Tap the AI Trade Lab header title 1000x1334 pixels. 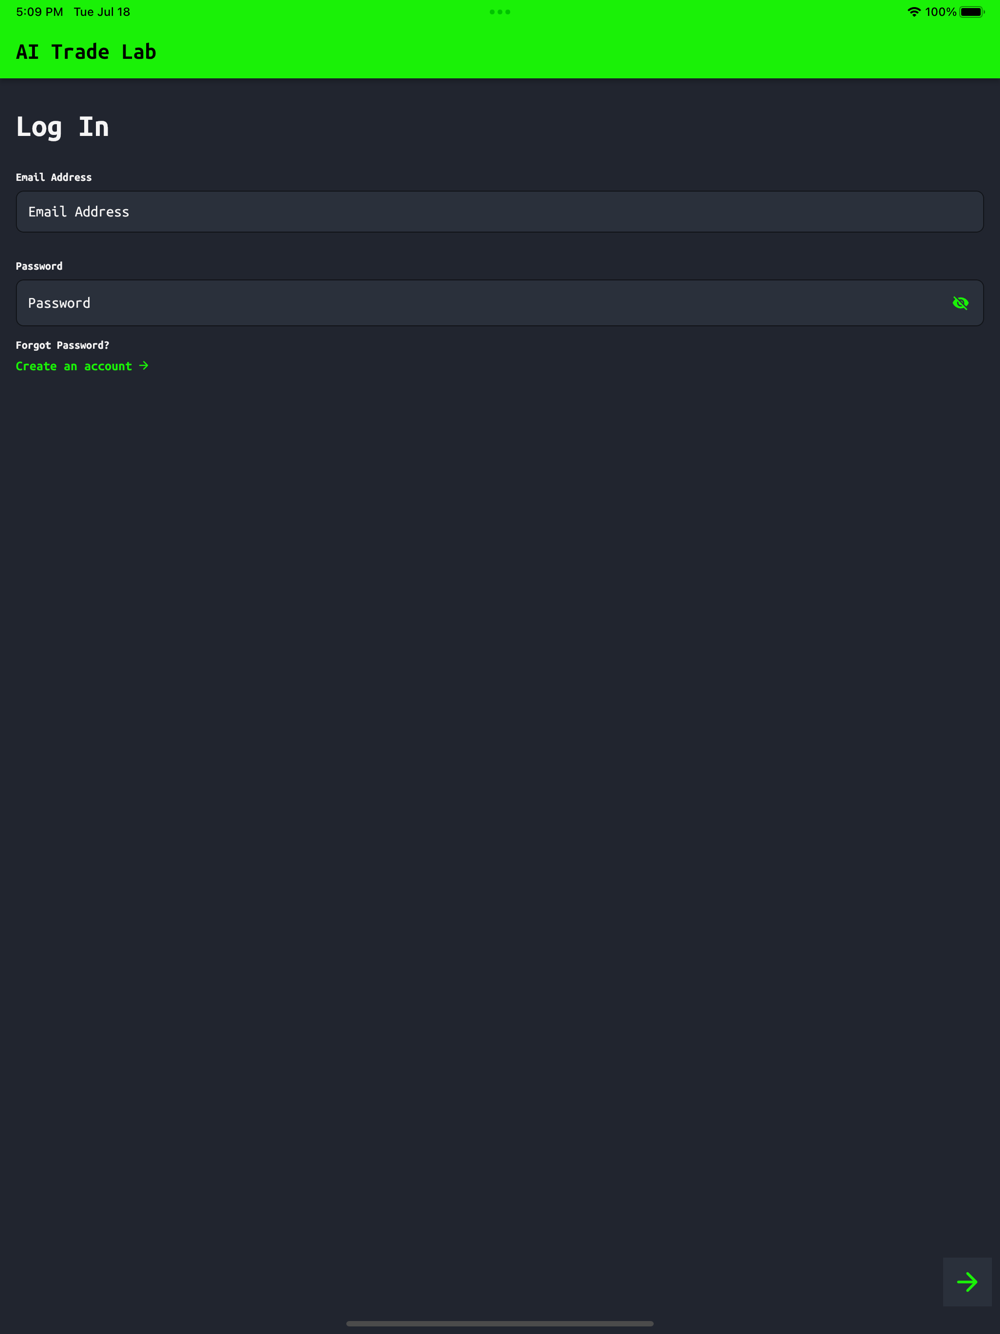pyautogui.click(x=86, y=52)
